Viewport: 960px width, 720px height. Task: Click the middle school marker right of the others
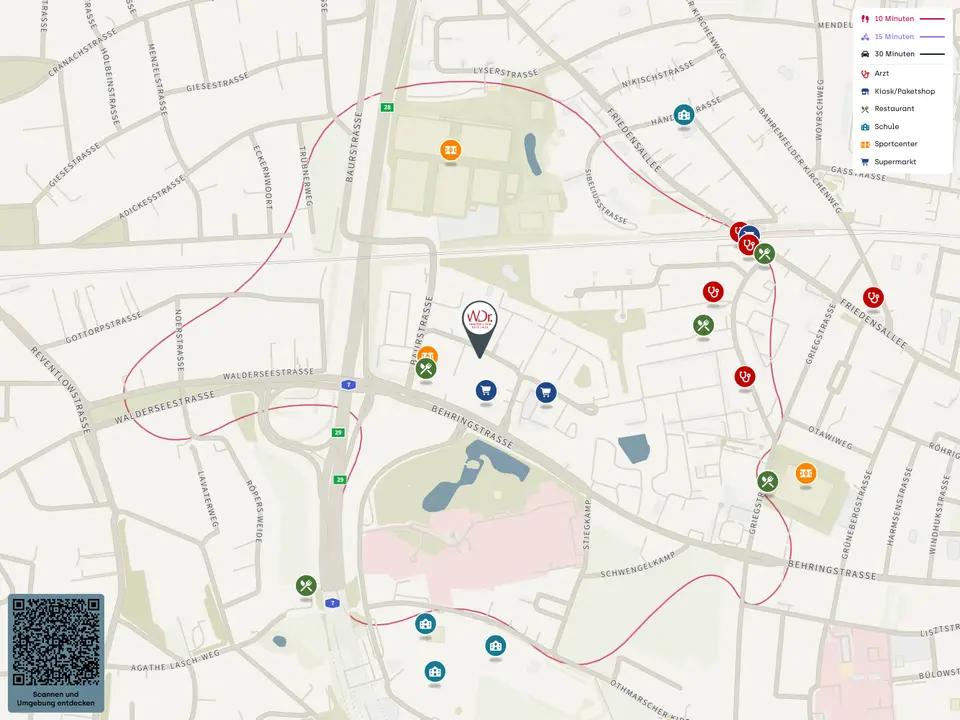(496, 645)
